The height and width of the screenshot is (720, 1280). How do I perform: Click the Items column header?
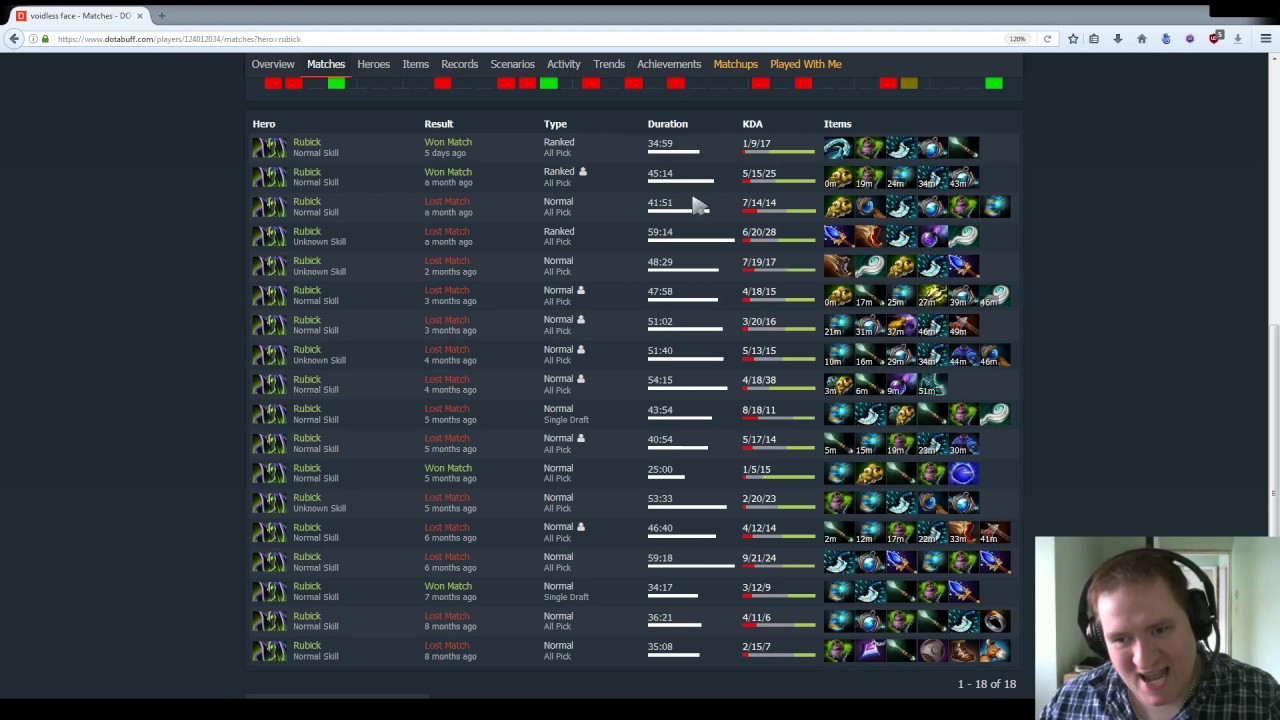pyautogui.click(x=837, y=124)
